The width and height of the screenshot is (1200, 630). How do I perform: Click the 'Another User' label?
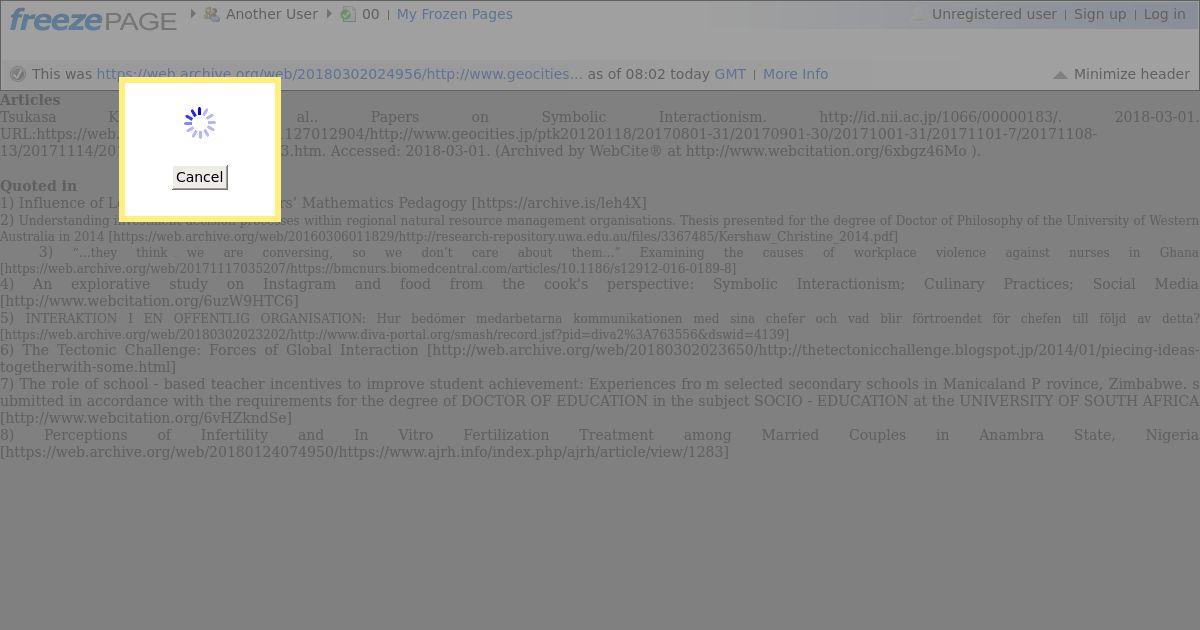point(272,14)
